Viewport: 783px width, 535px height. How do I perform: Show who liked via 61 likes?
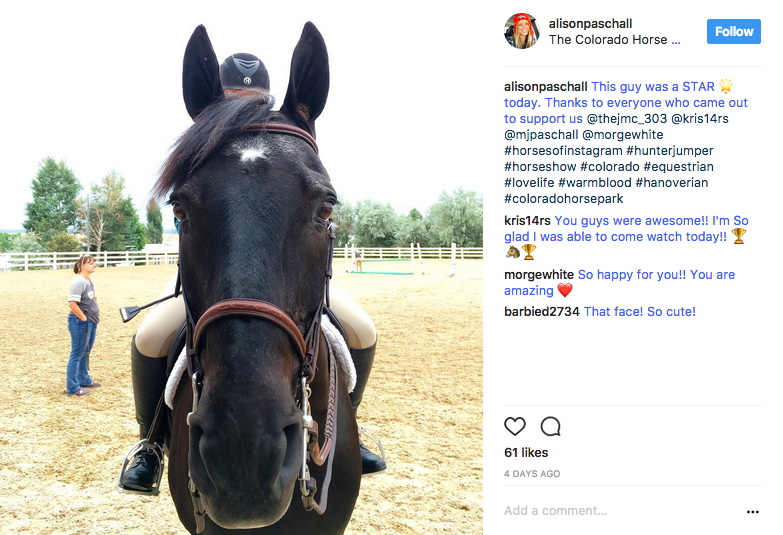[x=526, y=453]
